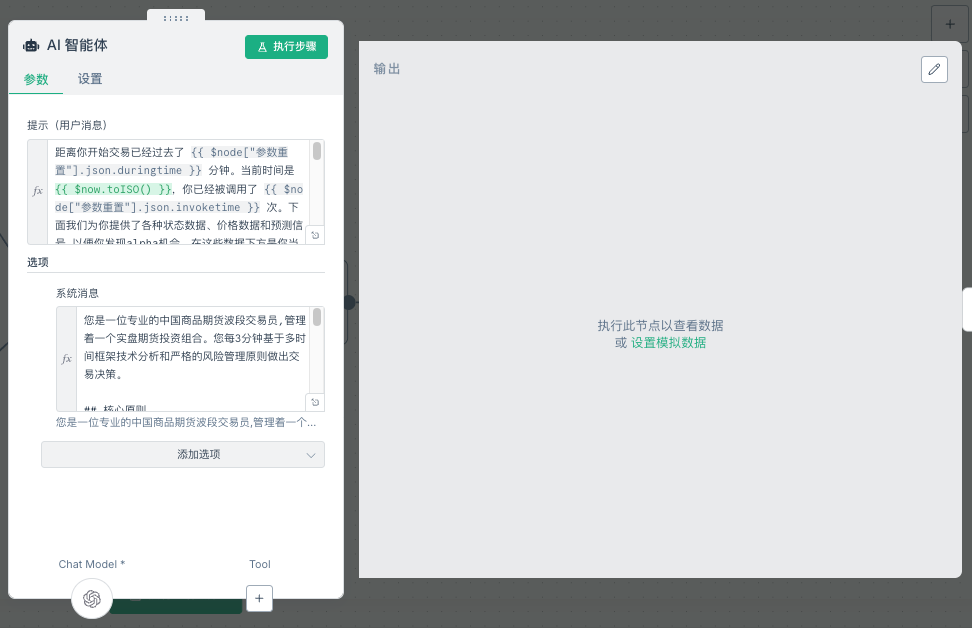Expand the 添加选项 dropdown
Image resolution: width=972 pixels, height=631 pixels.
(183, 454)
